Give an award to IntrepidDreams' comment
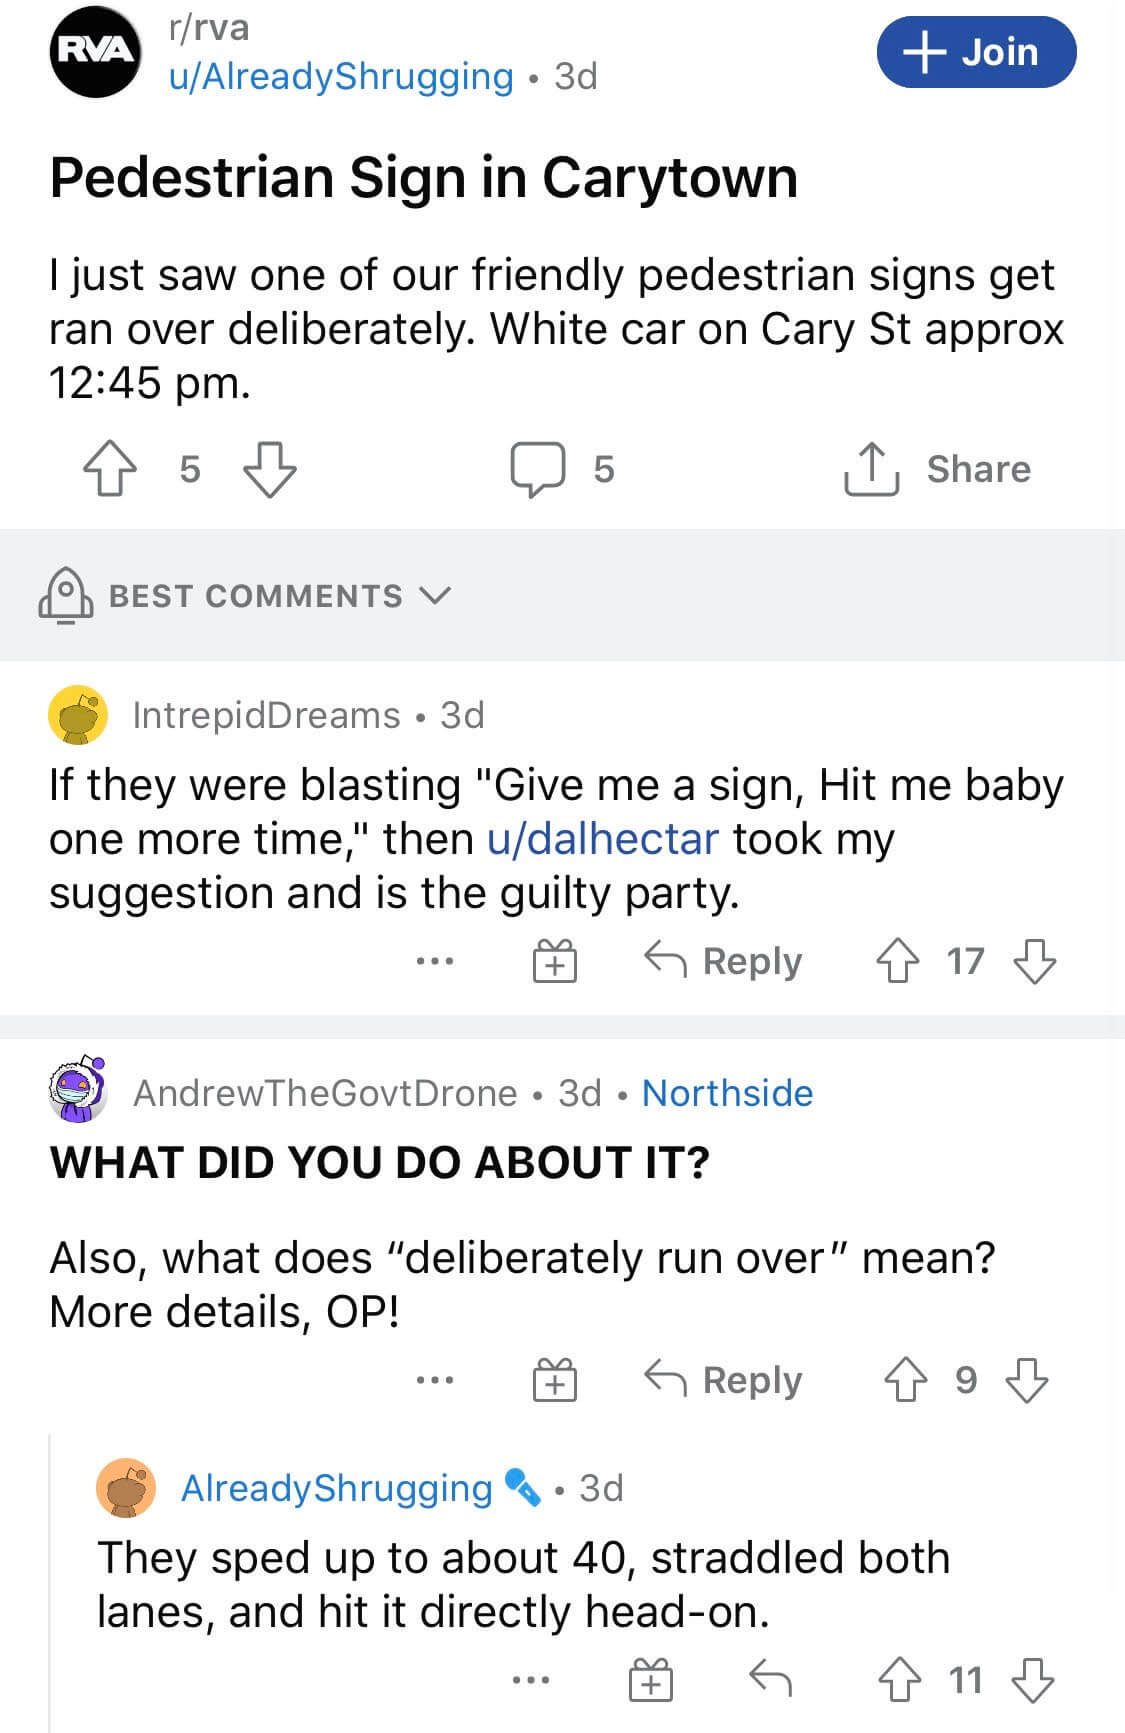Viewport: 1125px width, 1733px height. pos(554,962)
